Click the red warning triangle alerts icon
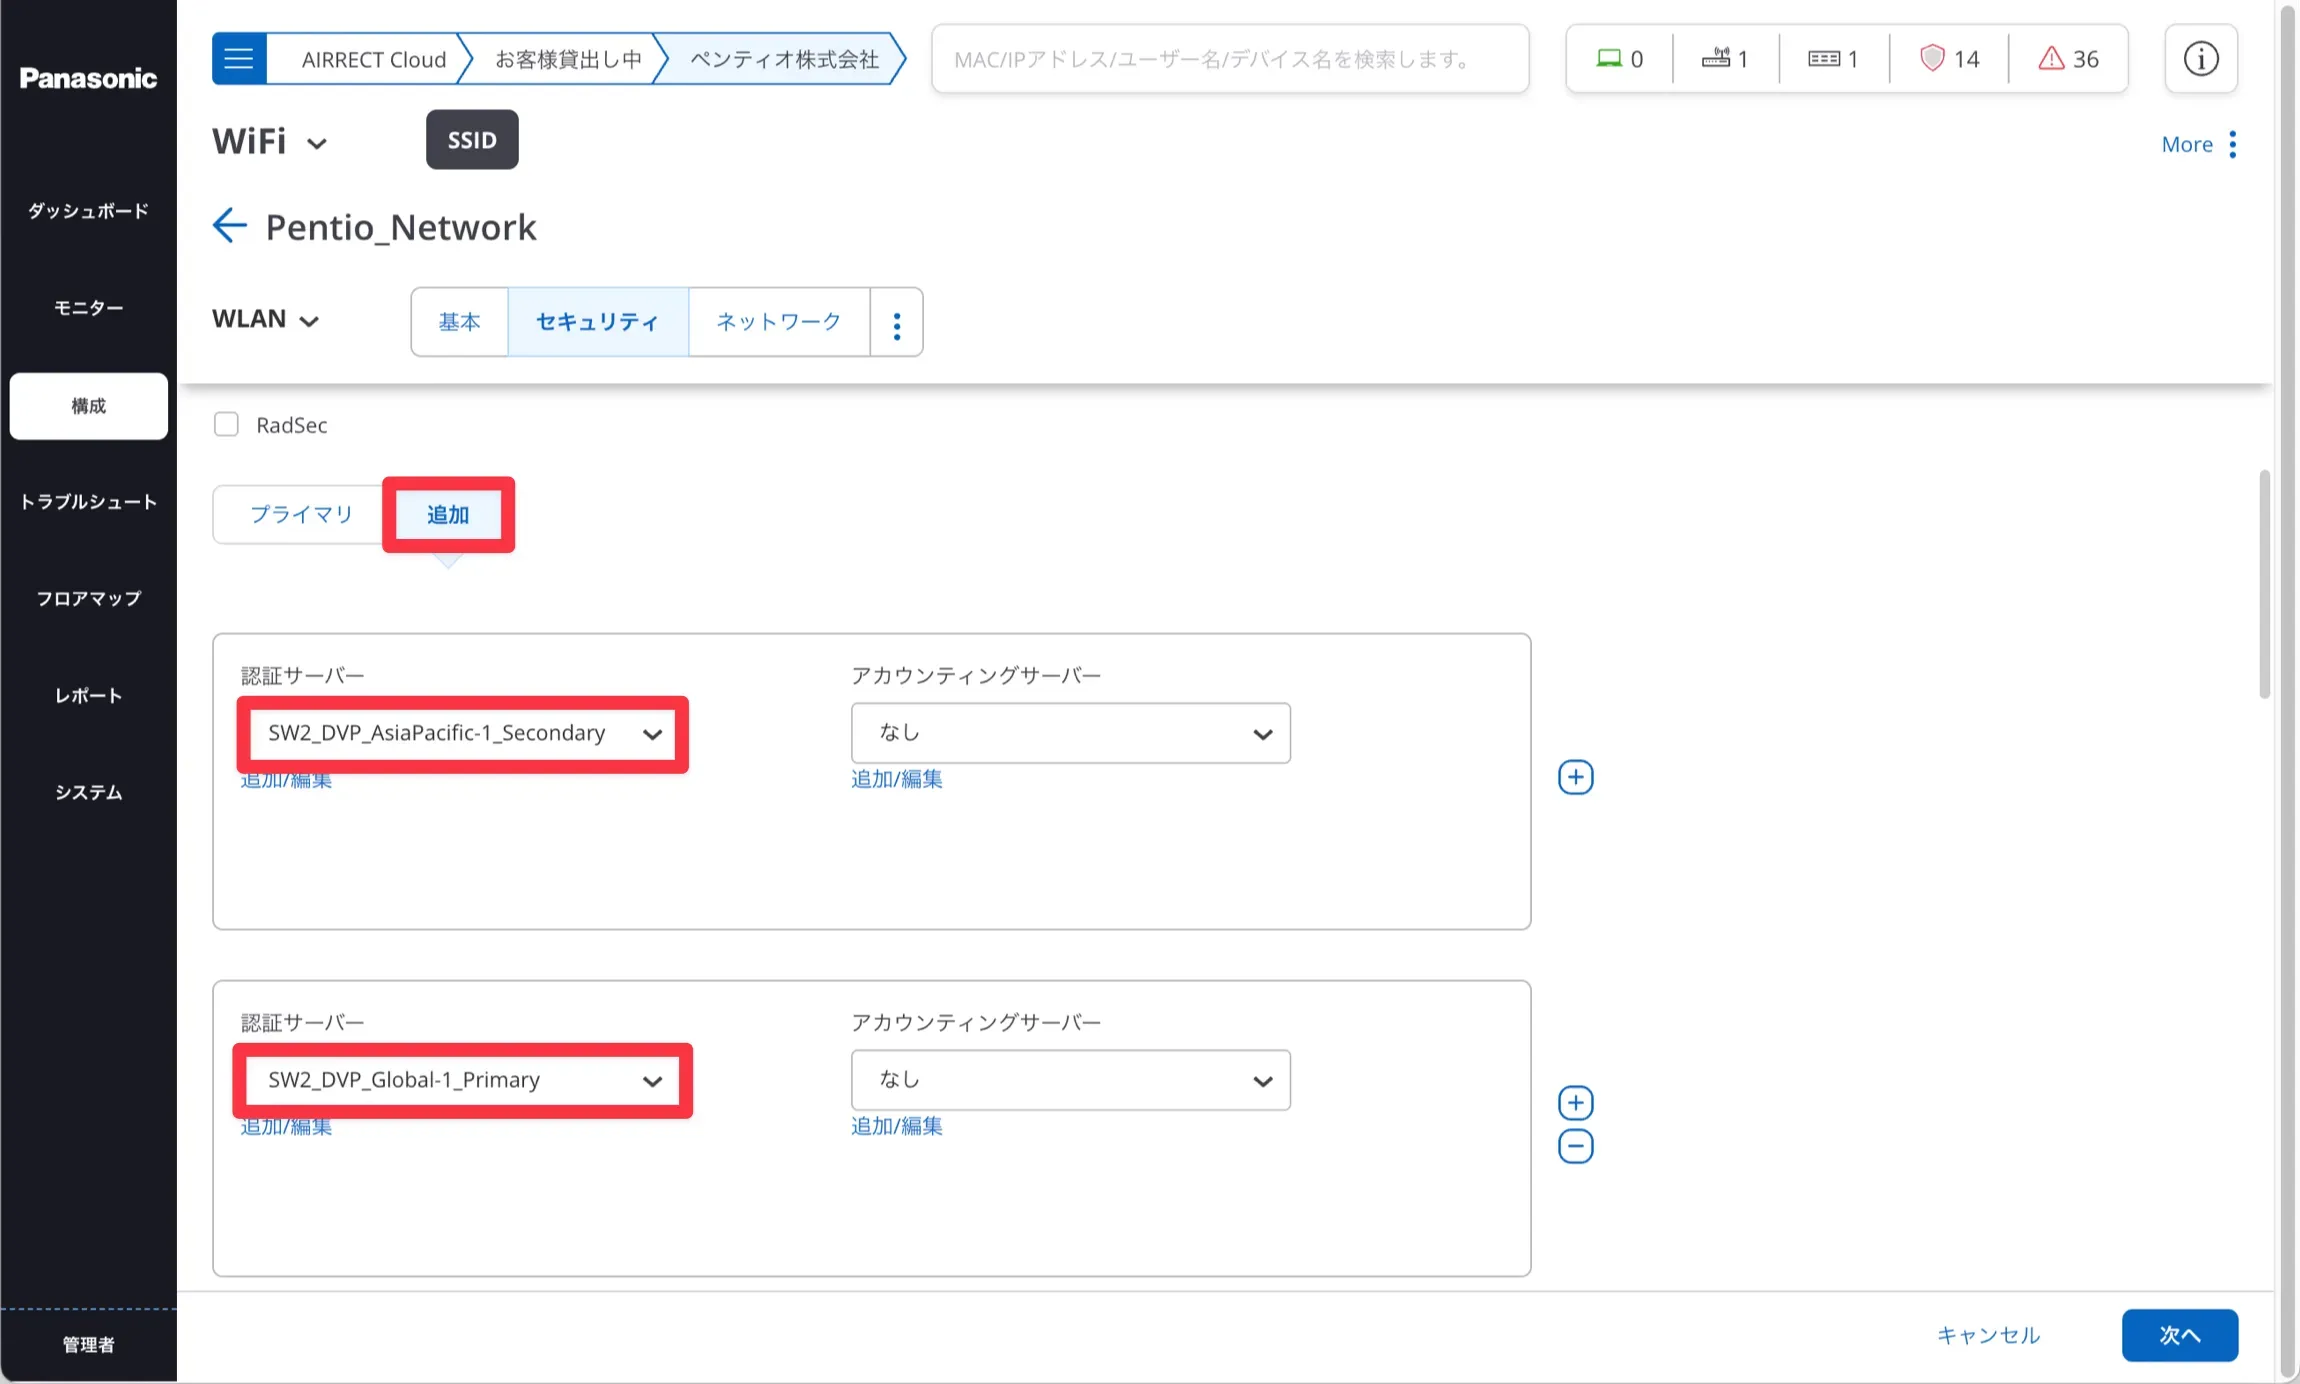Viewport: 2300px width, 1384px height. click(x=2051, y=59)
